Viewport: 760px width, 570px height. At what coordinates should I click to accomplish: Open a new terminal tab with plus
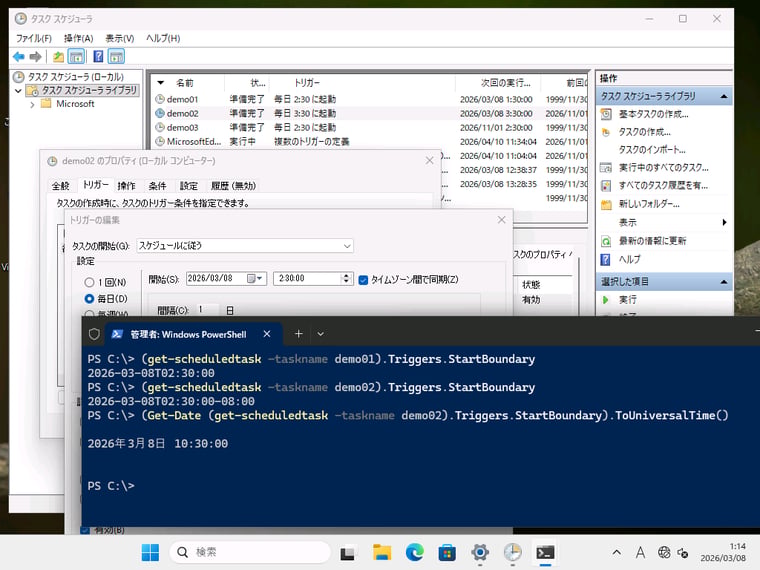(x=299, y=334)
